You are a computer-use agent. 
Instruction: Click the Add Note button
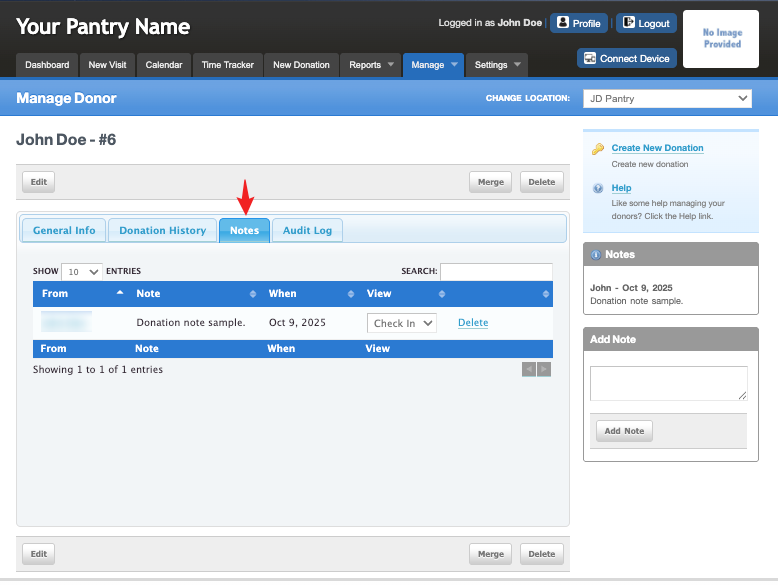[624, 431]
